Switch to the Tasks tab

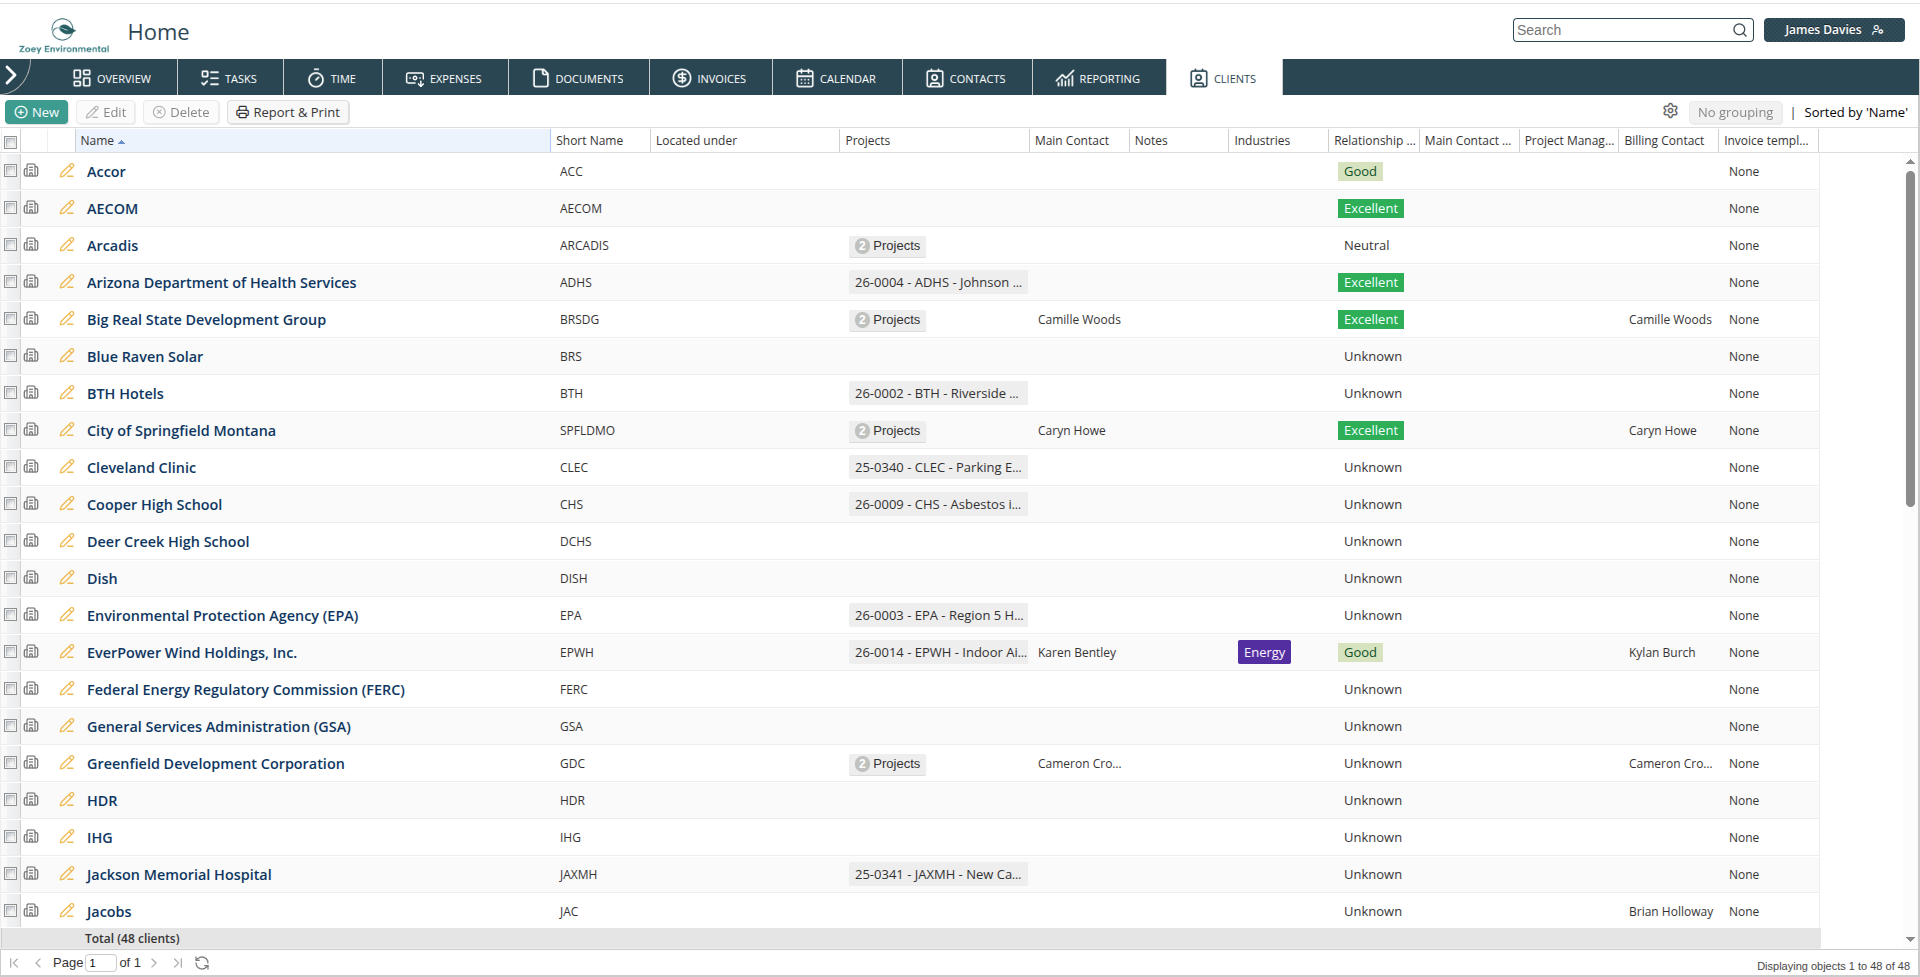pyautogui.click(x=230, y=78)
